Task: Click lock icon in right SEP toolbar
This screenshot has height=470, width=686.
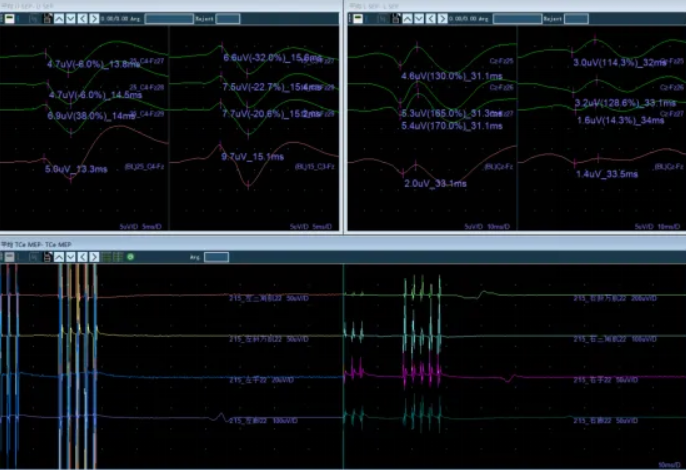Action: point(396,18)
